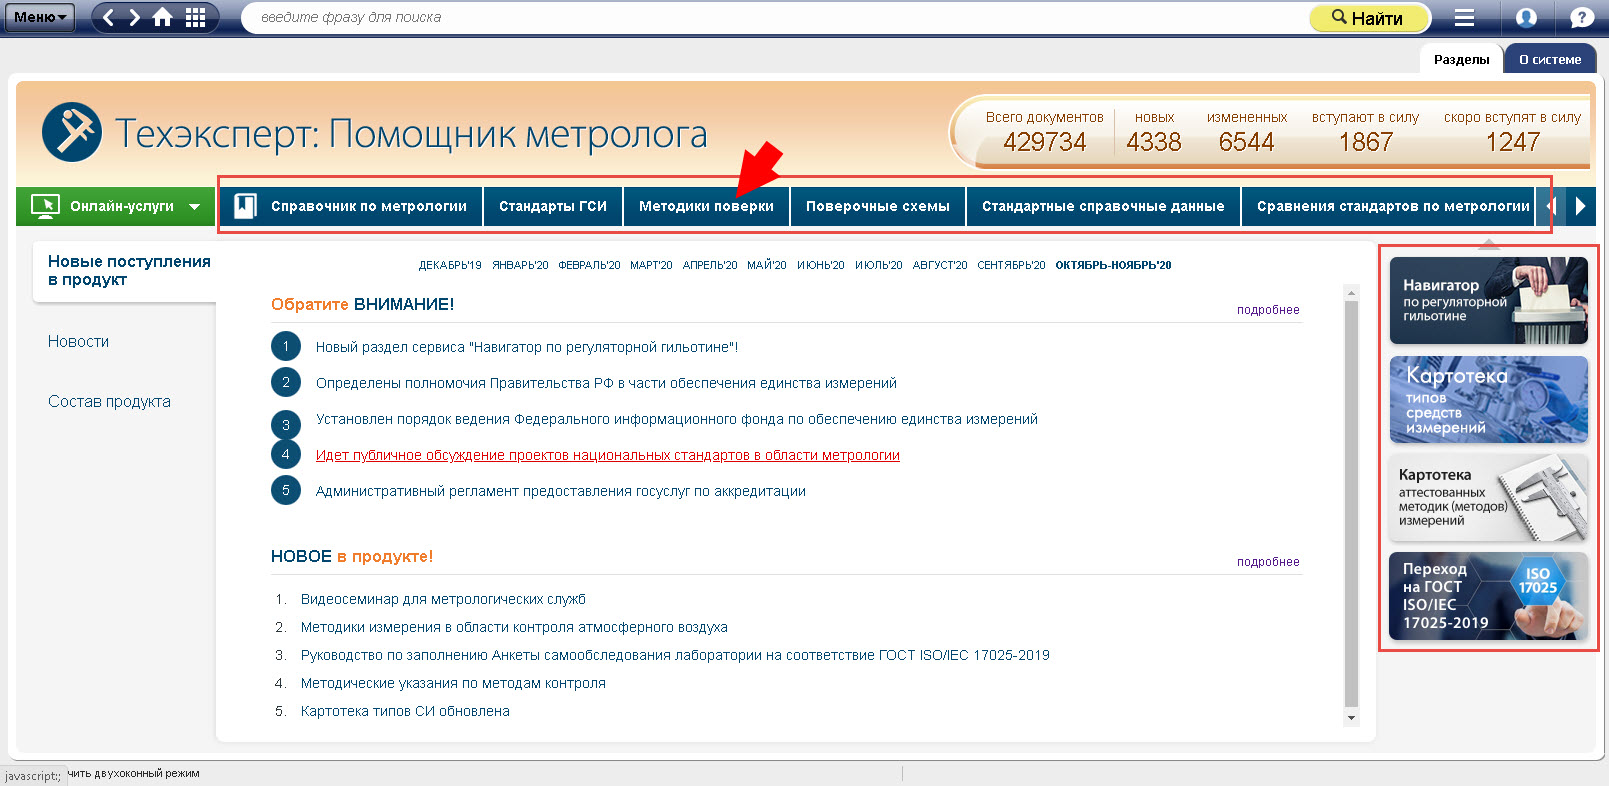
Task: Open Методические указания по методам контроля
Action: point(453,683)
